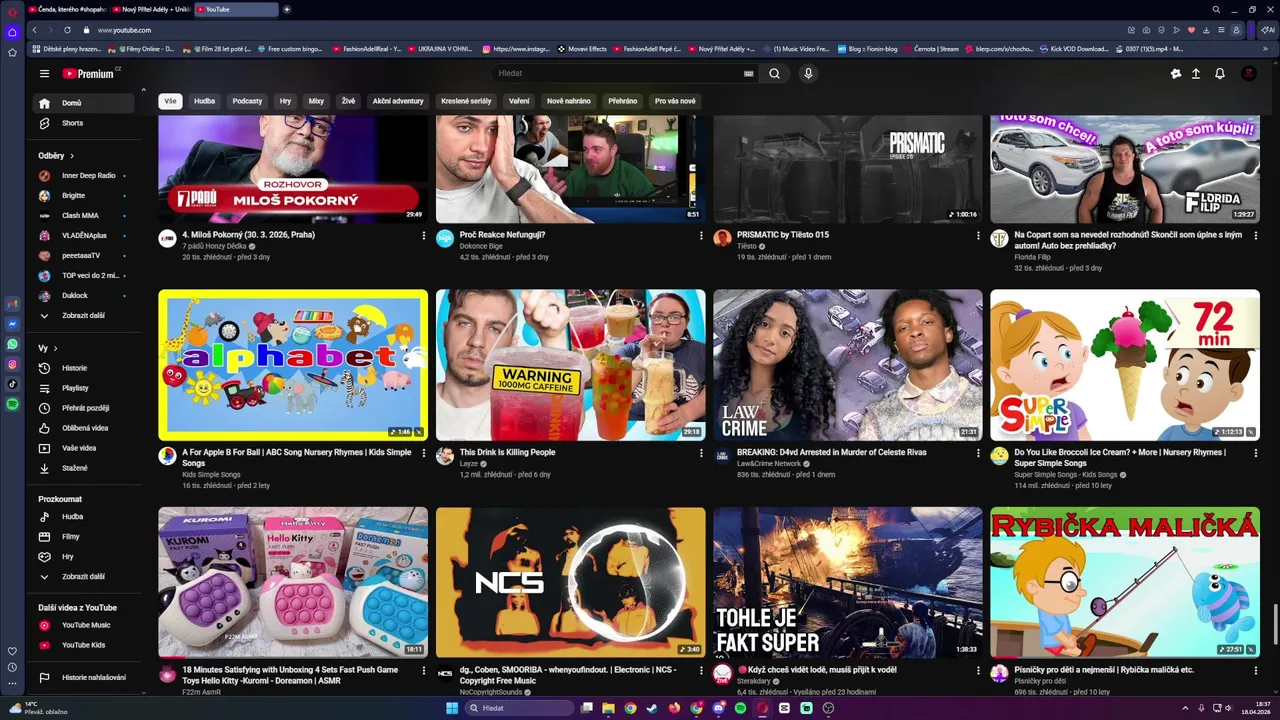The height and width of the screenshot is (720, 1280).
Task: Select the Živě filter chip
Action: point(348,101)
